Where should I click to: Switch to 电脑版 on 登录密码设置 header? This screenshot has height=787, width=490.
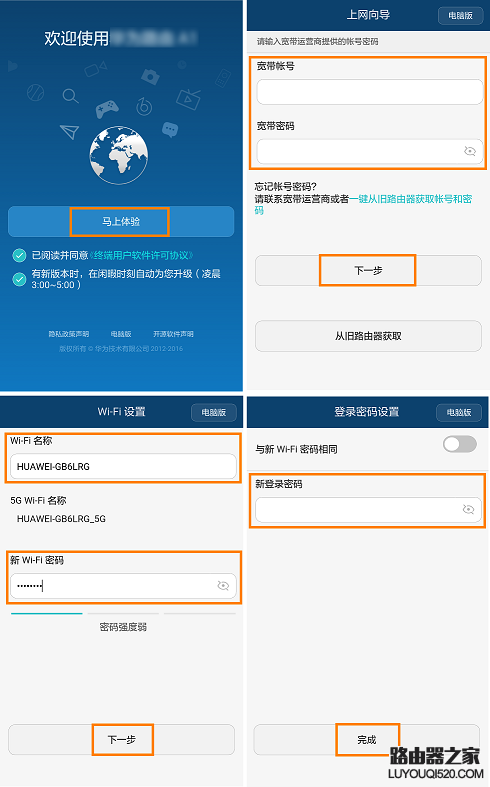click(x=459, y=412)
